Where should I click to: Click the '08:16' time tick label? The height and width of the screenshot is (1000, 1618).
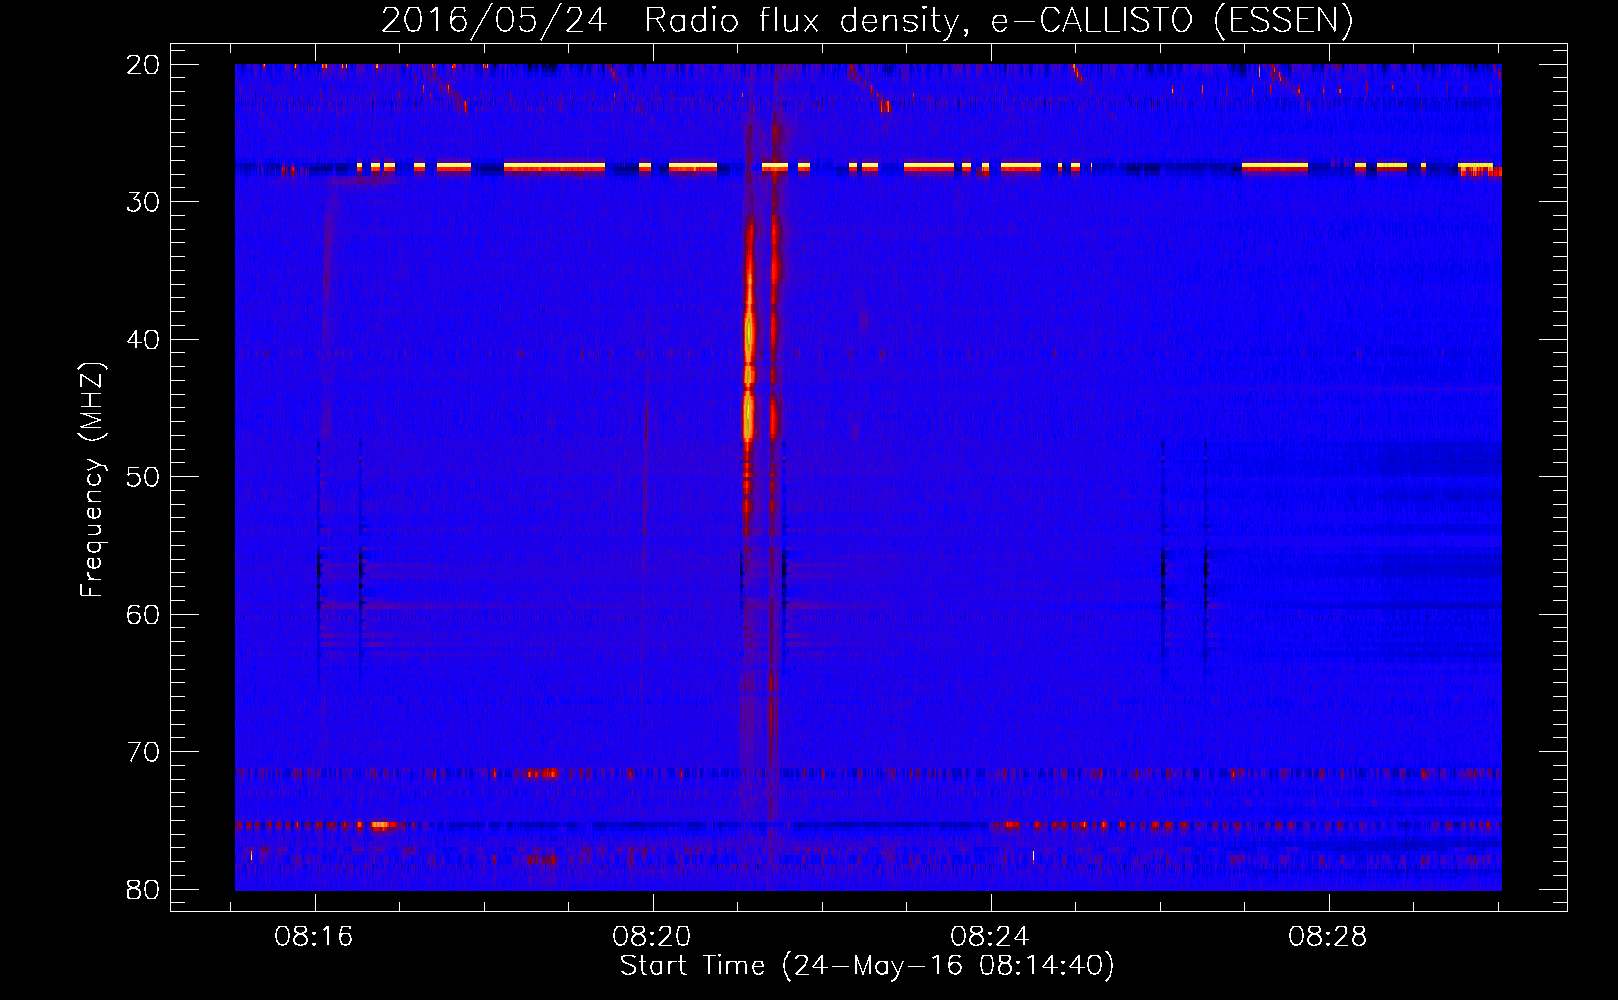pyautogui.click(x=314, y=937)
